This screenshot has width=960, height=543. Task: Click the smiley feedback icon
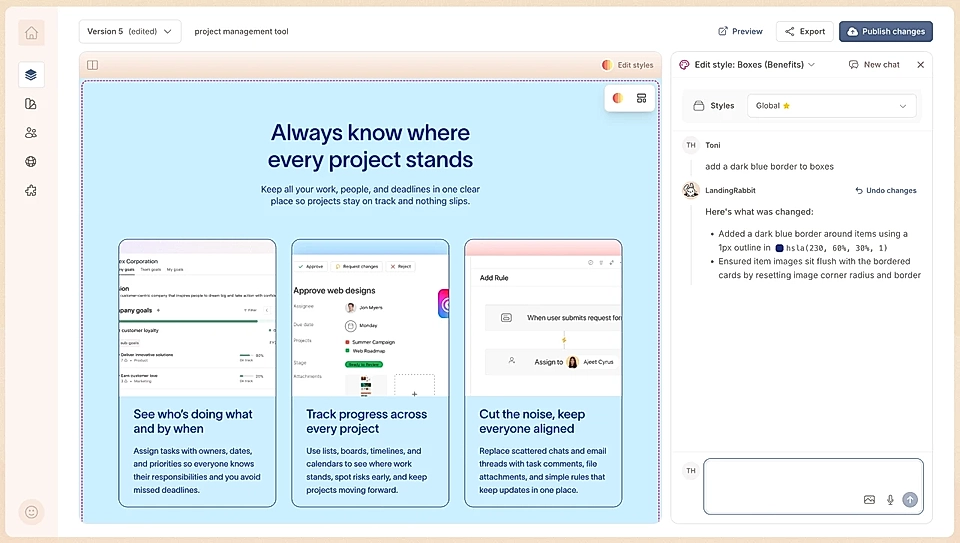tap(31, 512)
